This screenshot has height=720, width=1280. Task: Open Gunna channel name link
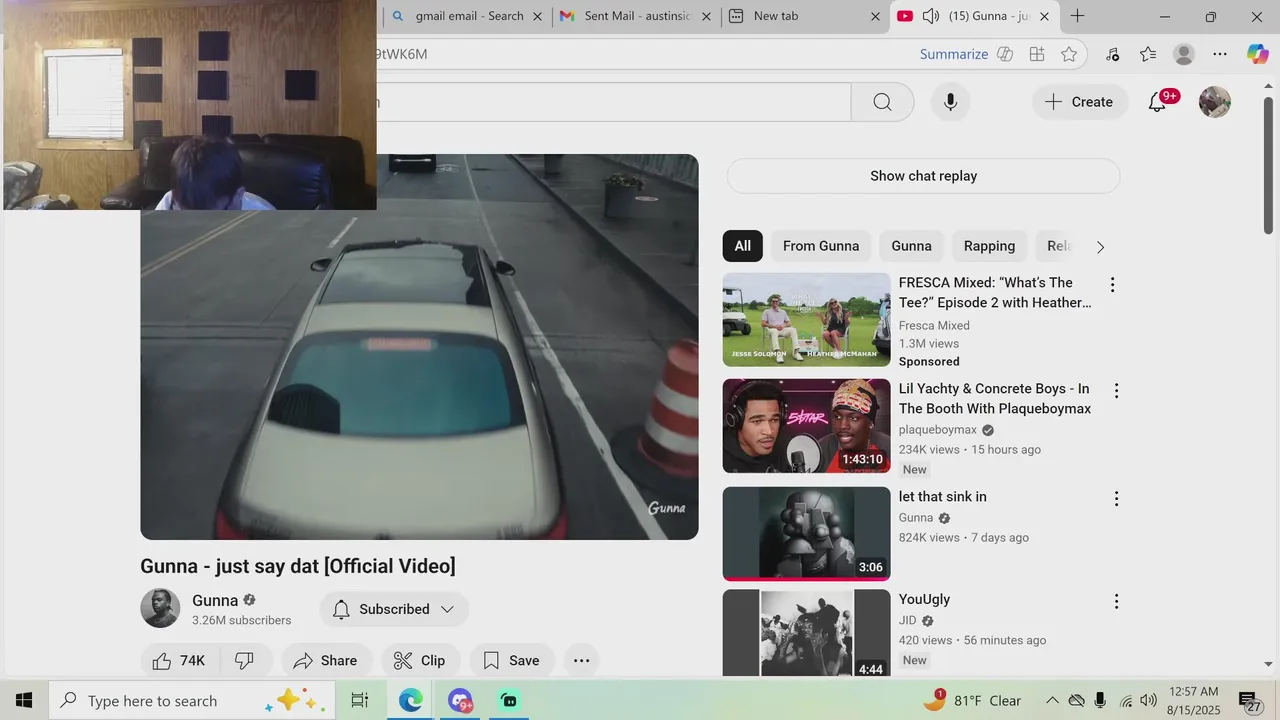pos(215,600)
